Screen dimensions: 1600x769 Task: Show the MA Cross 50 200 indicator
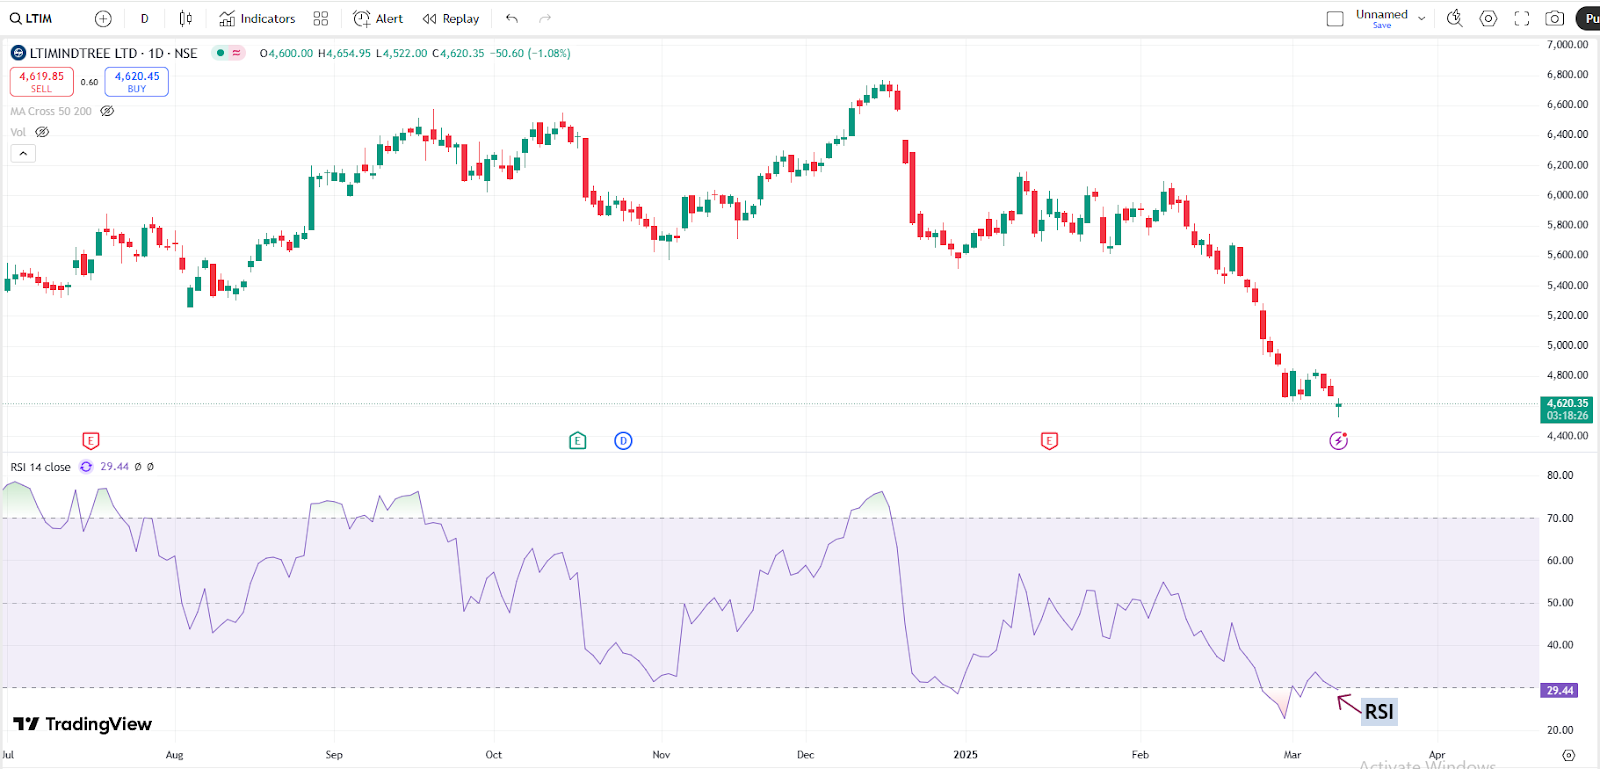107,111
